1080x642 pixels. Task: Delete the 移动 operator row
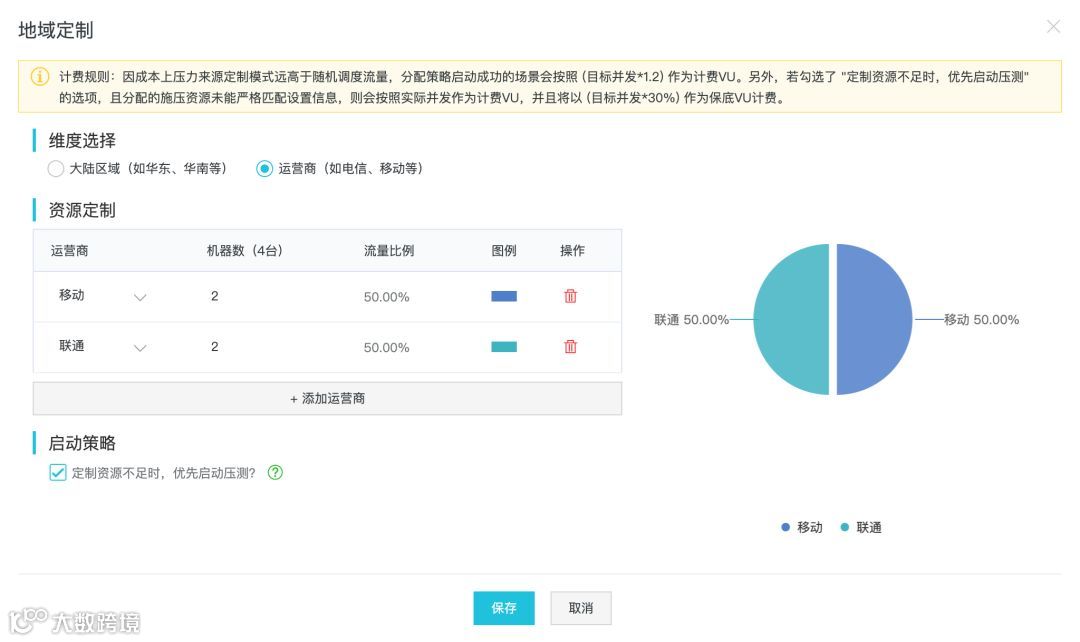pyautogui.click(x=570, y=296)
